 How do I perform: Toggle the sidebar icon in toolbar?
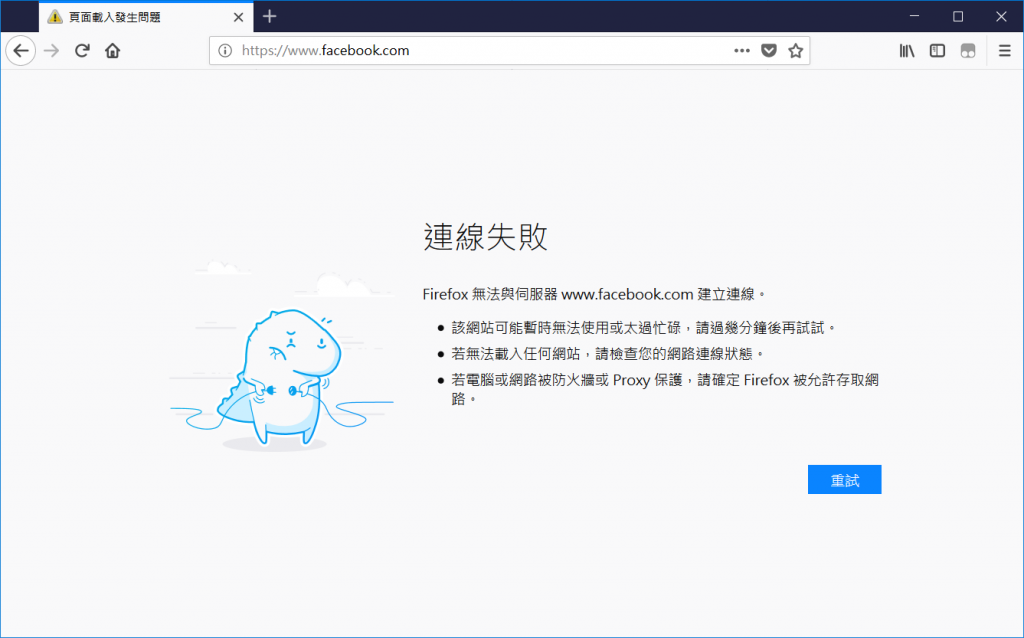pos(938,50)
